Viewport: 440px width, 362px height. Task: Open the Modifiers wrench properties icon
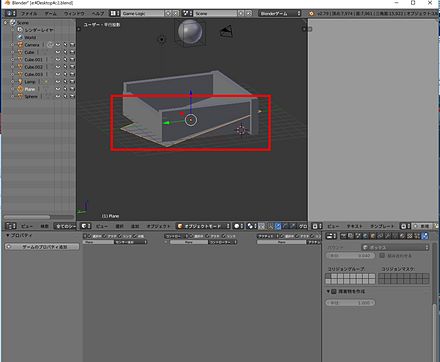(x=387, y=236)
